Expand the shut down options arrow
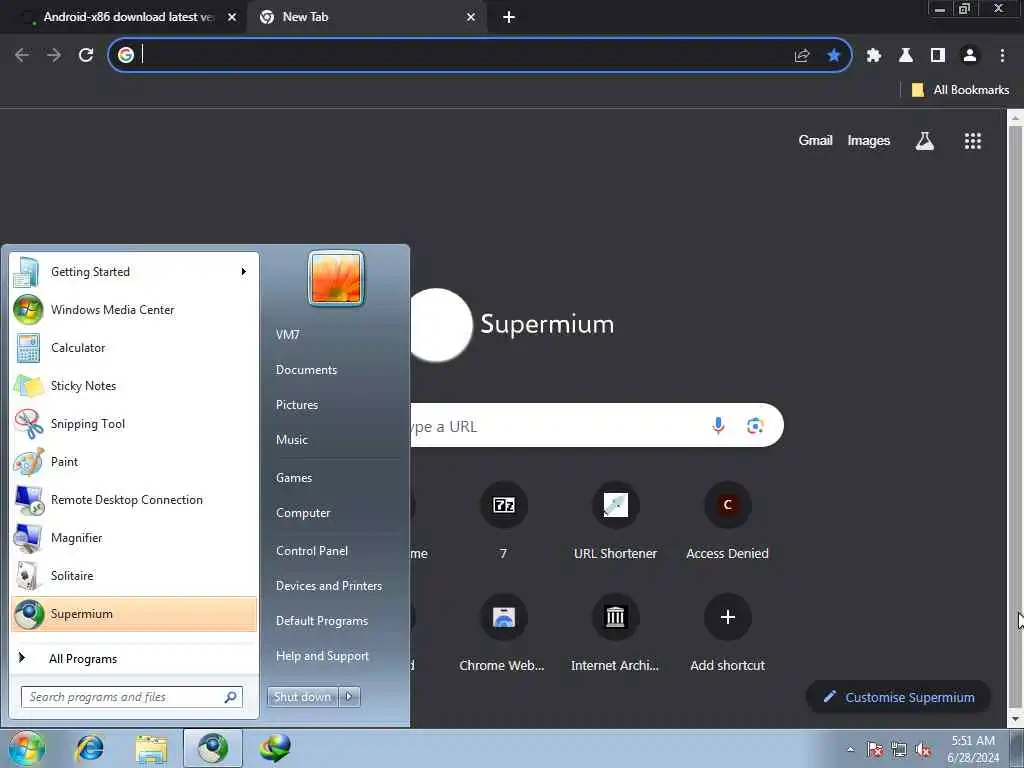The width and height of the screenshot is (1024, 768). click(x=349, y=697)
